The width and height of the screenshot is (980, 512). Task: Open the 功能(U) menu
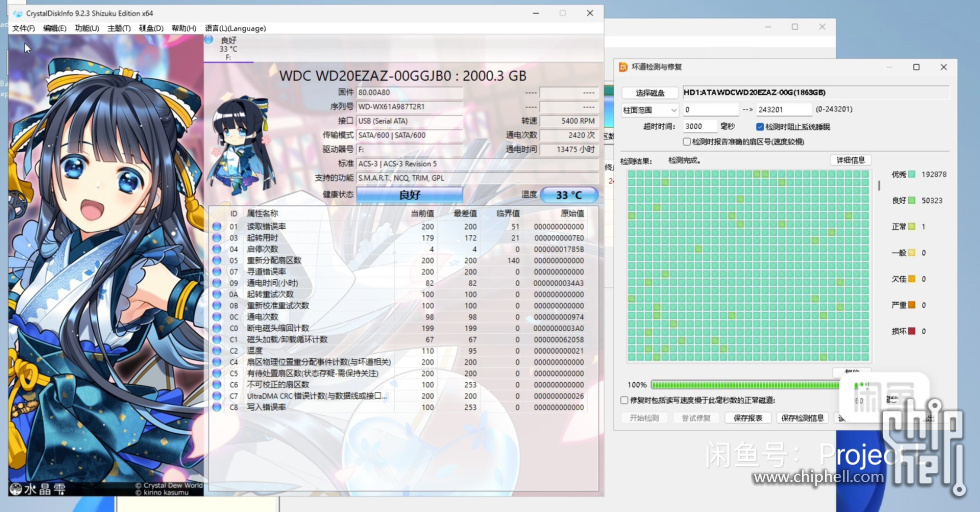[x=87, y=28]
